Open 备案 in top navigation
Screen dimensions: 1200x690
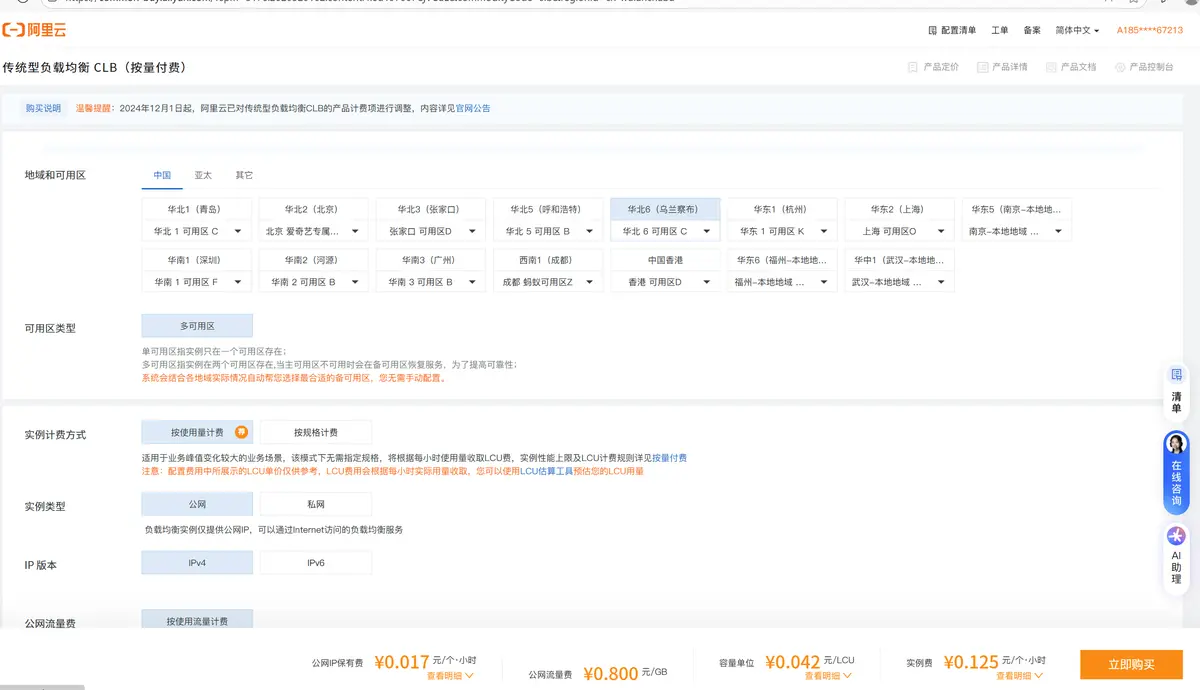point(1032,30)
